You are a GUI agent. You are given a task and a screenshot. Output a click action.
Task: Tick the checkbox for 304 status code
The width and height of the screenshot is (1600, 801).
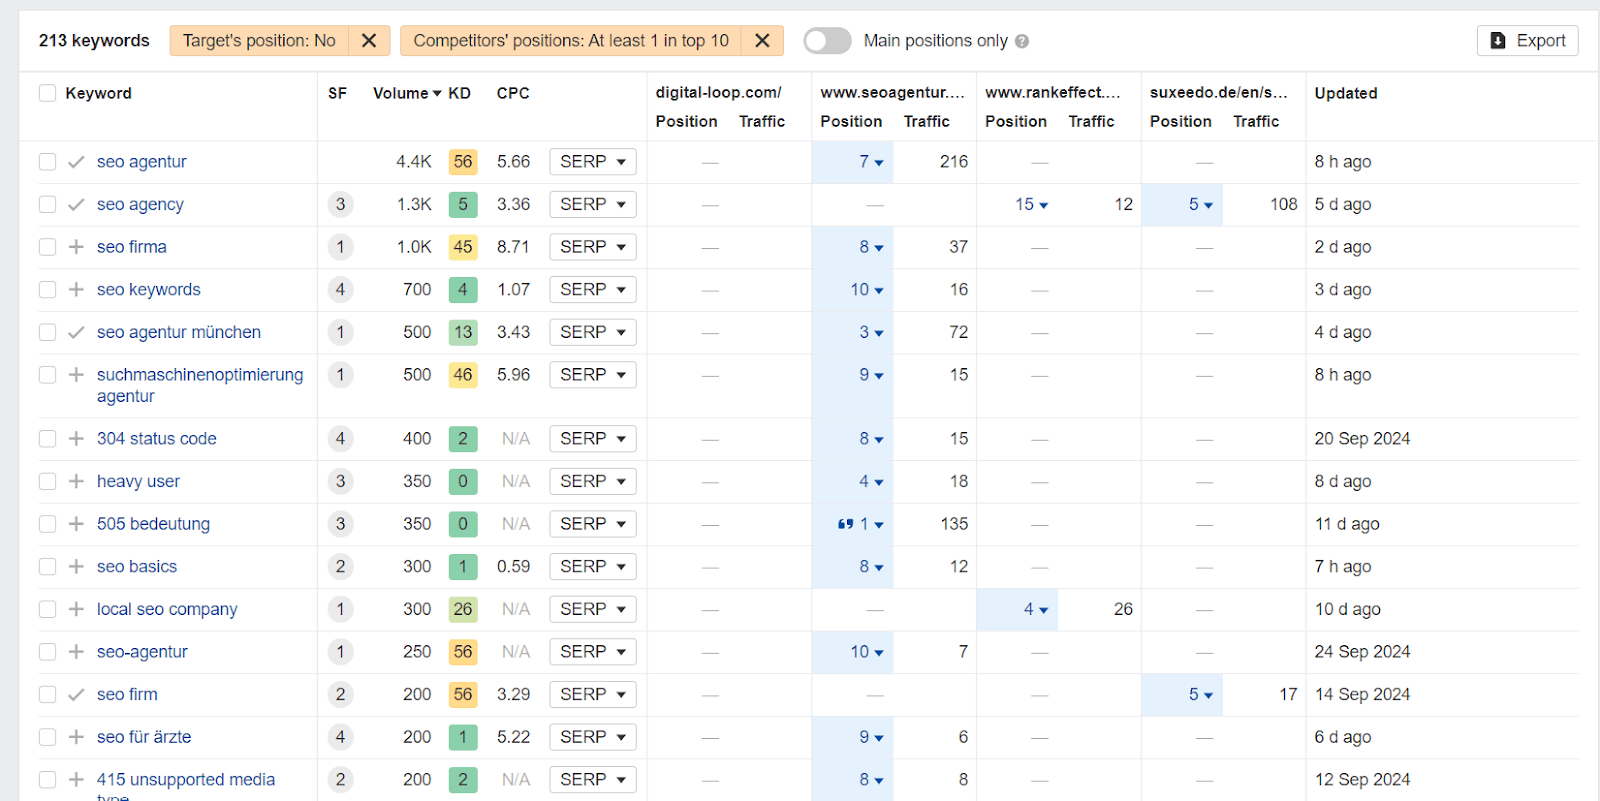(47, 439)
